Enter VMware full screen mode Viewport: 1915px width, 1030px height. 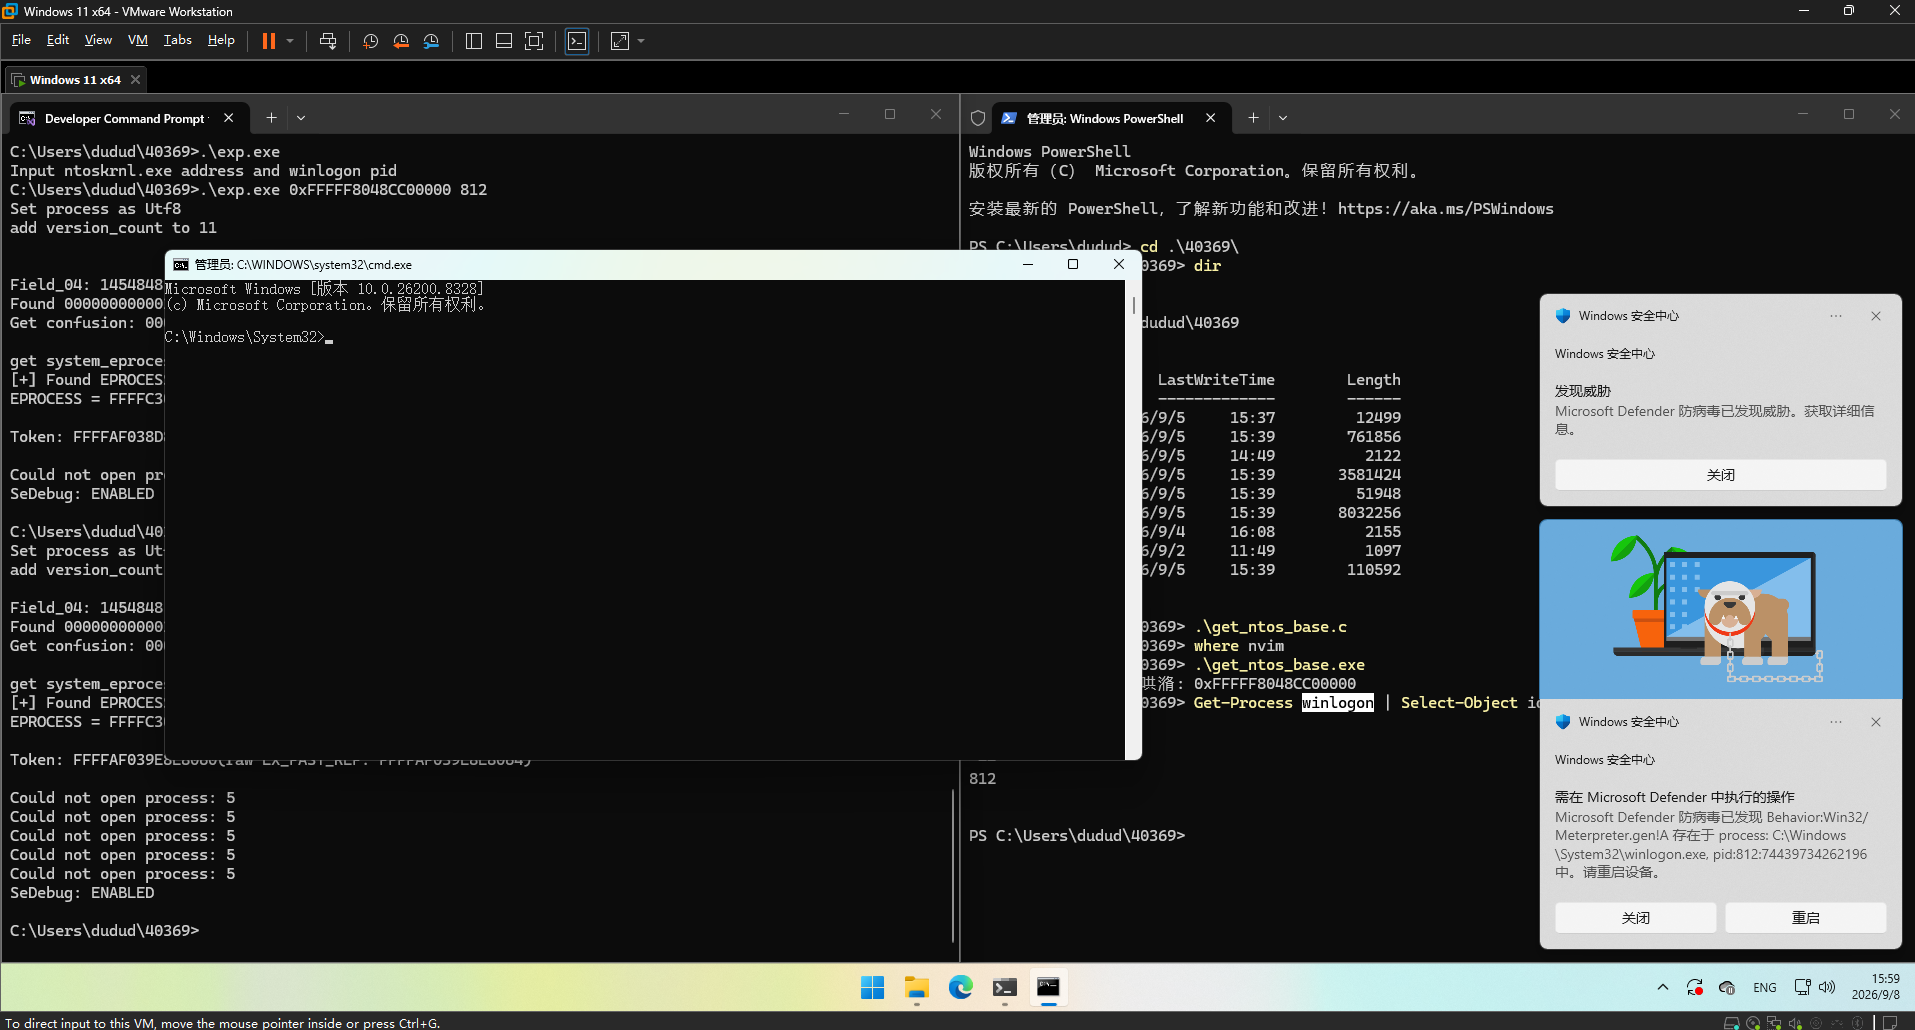pos(534,41)
